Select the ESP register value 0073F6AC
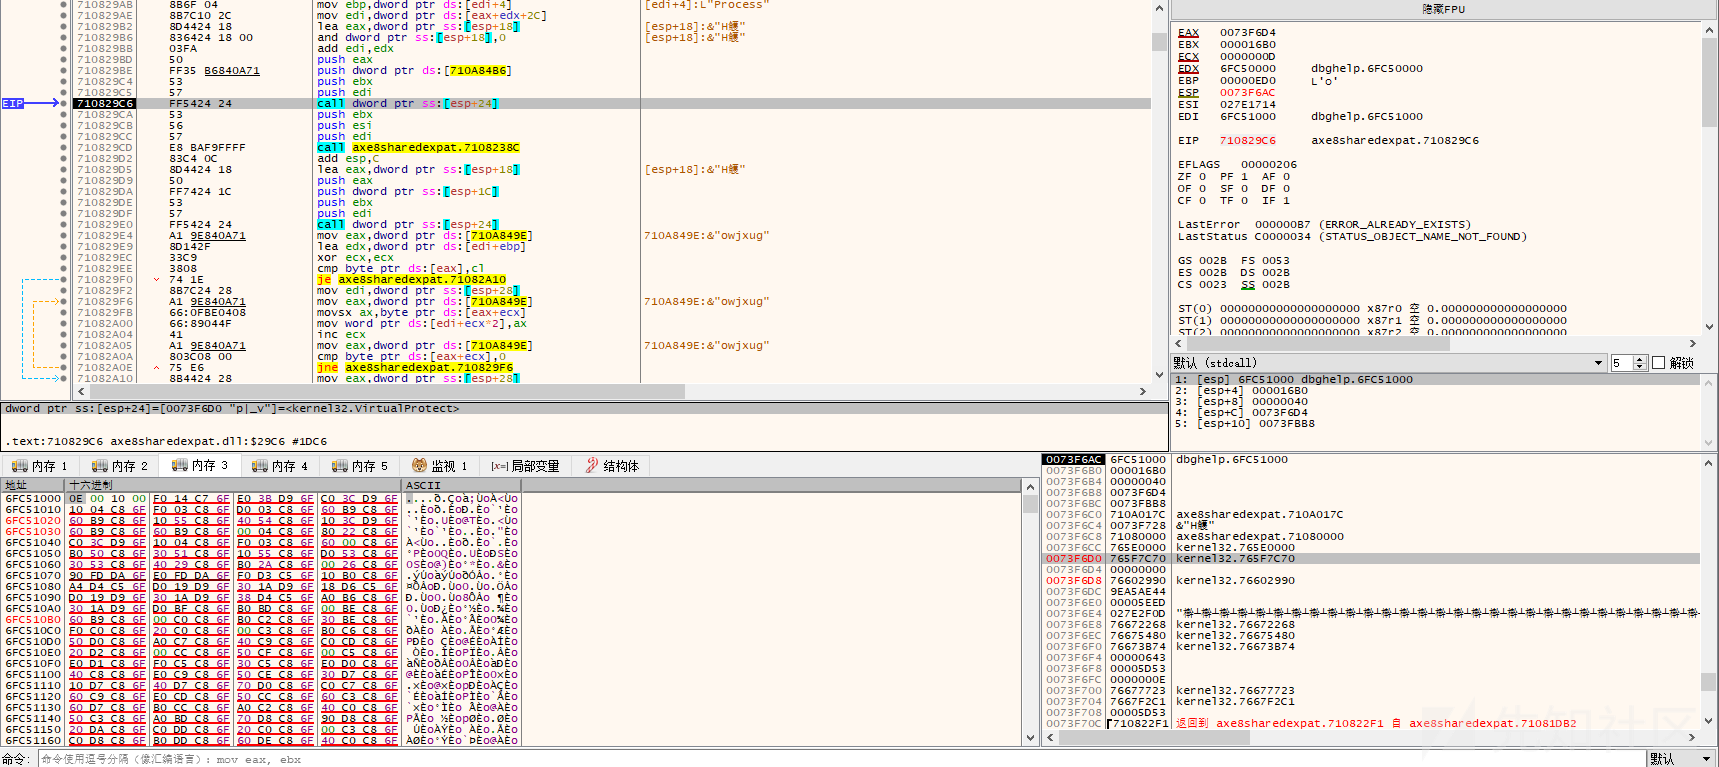1719x767 pixels. coord(1247,93)
